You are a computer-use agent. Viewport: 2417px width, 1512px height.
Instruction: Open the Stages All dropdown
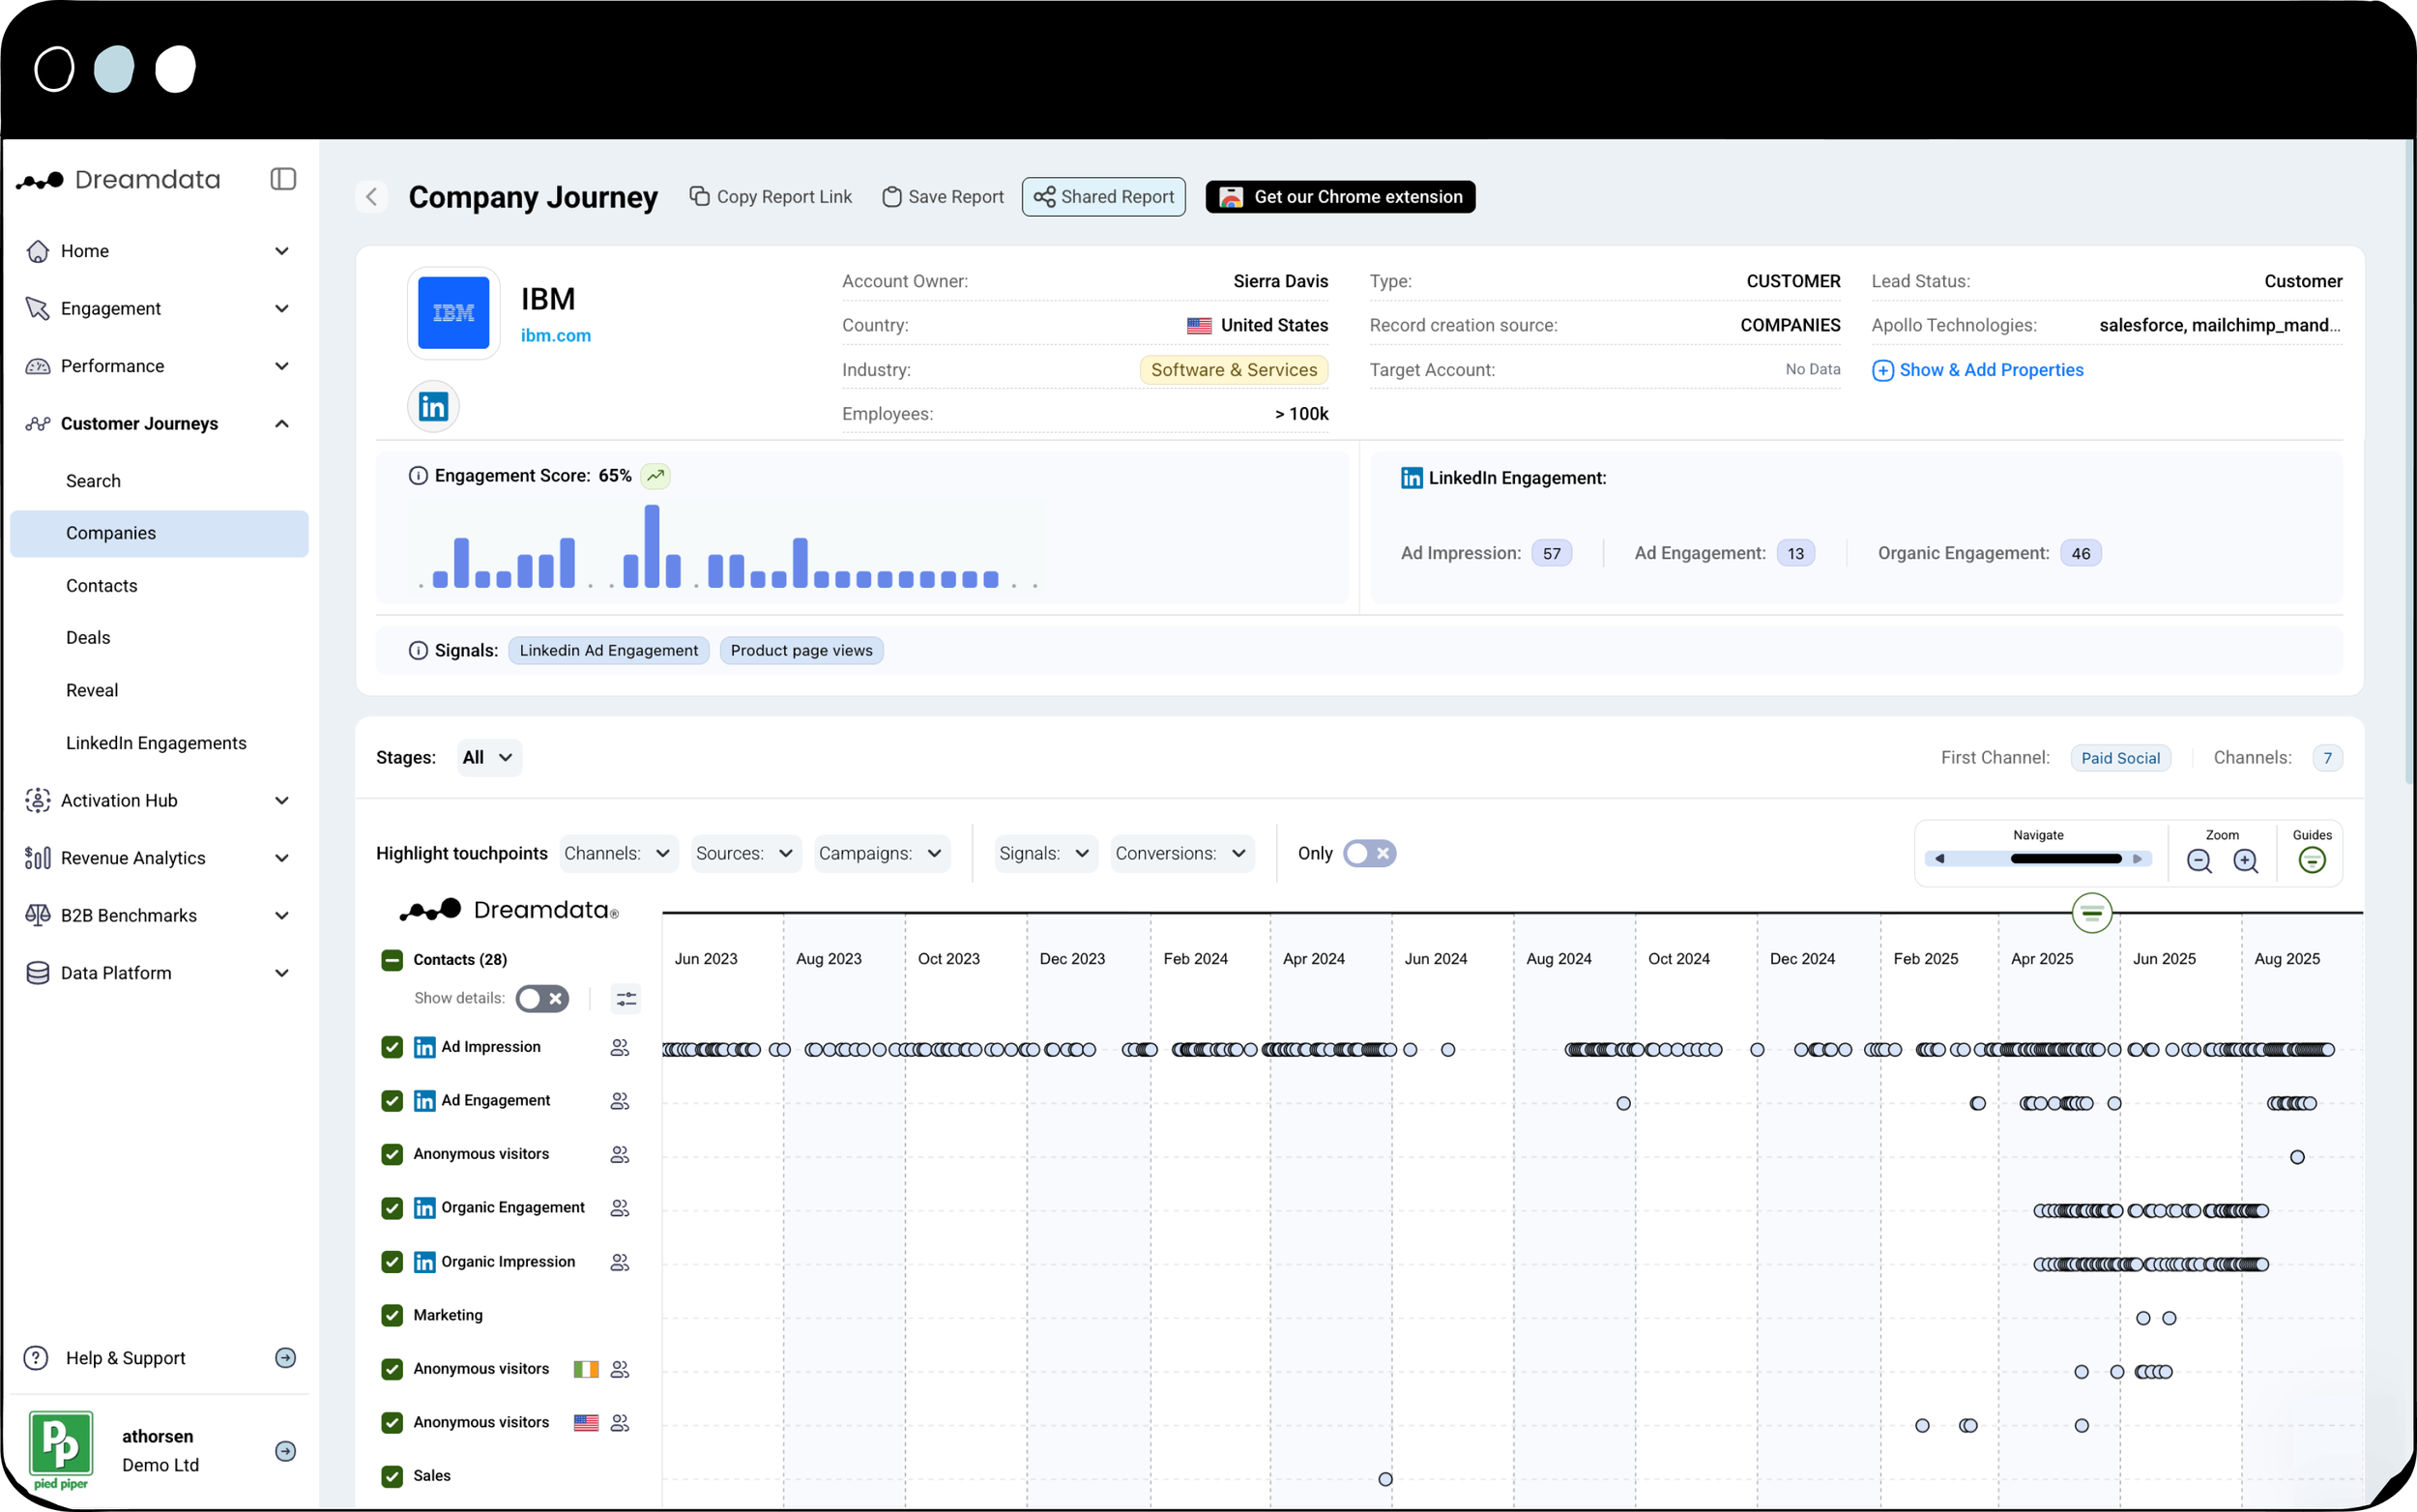488,758
